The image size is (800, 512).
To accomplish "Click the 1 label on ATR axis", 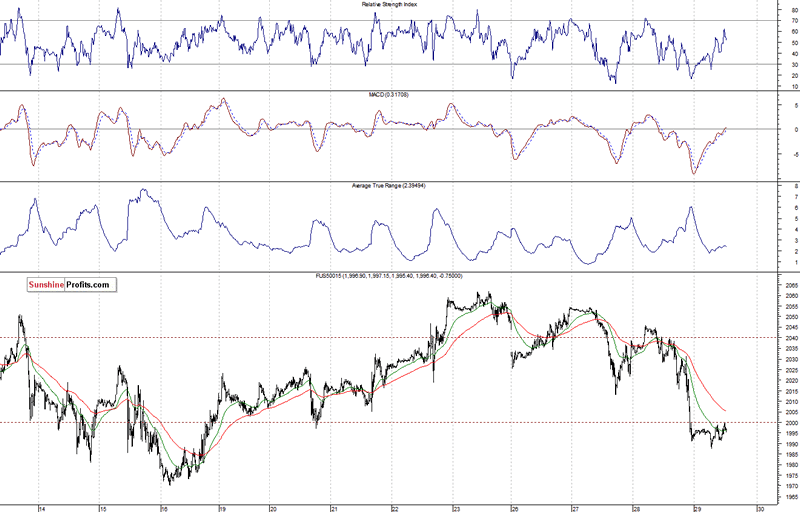I will click(796, 263).
